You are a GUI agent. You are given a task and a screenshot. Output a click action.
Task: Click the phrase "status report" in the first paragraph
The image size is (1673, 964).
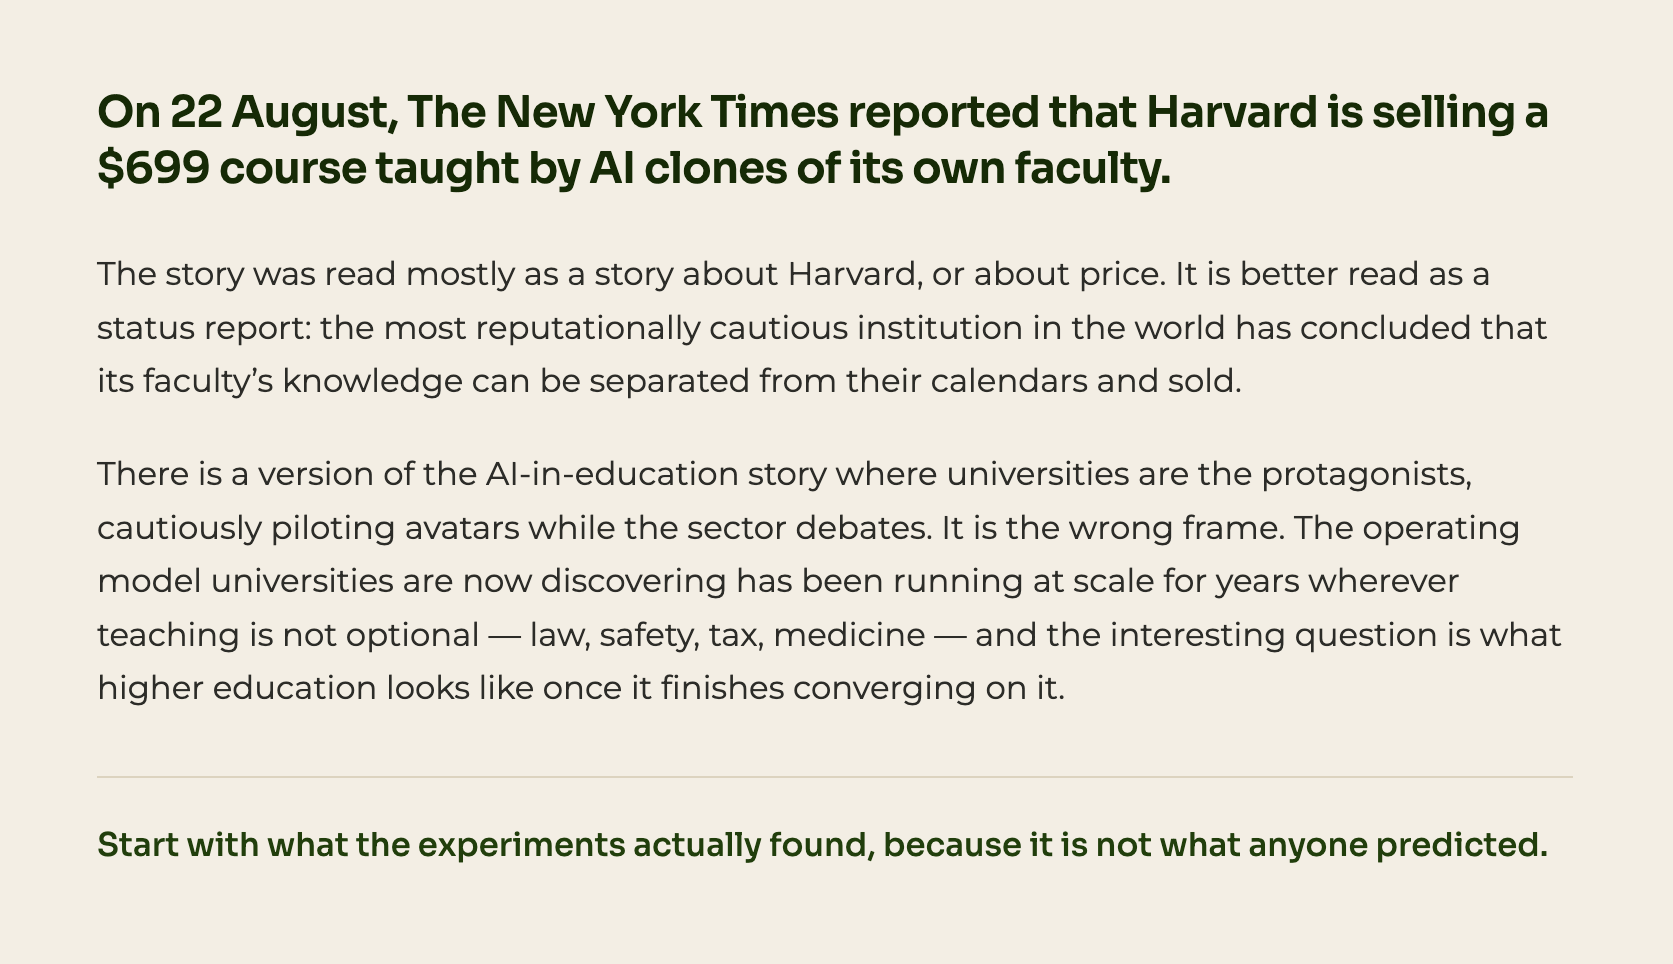(203, 328)
